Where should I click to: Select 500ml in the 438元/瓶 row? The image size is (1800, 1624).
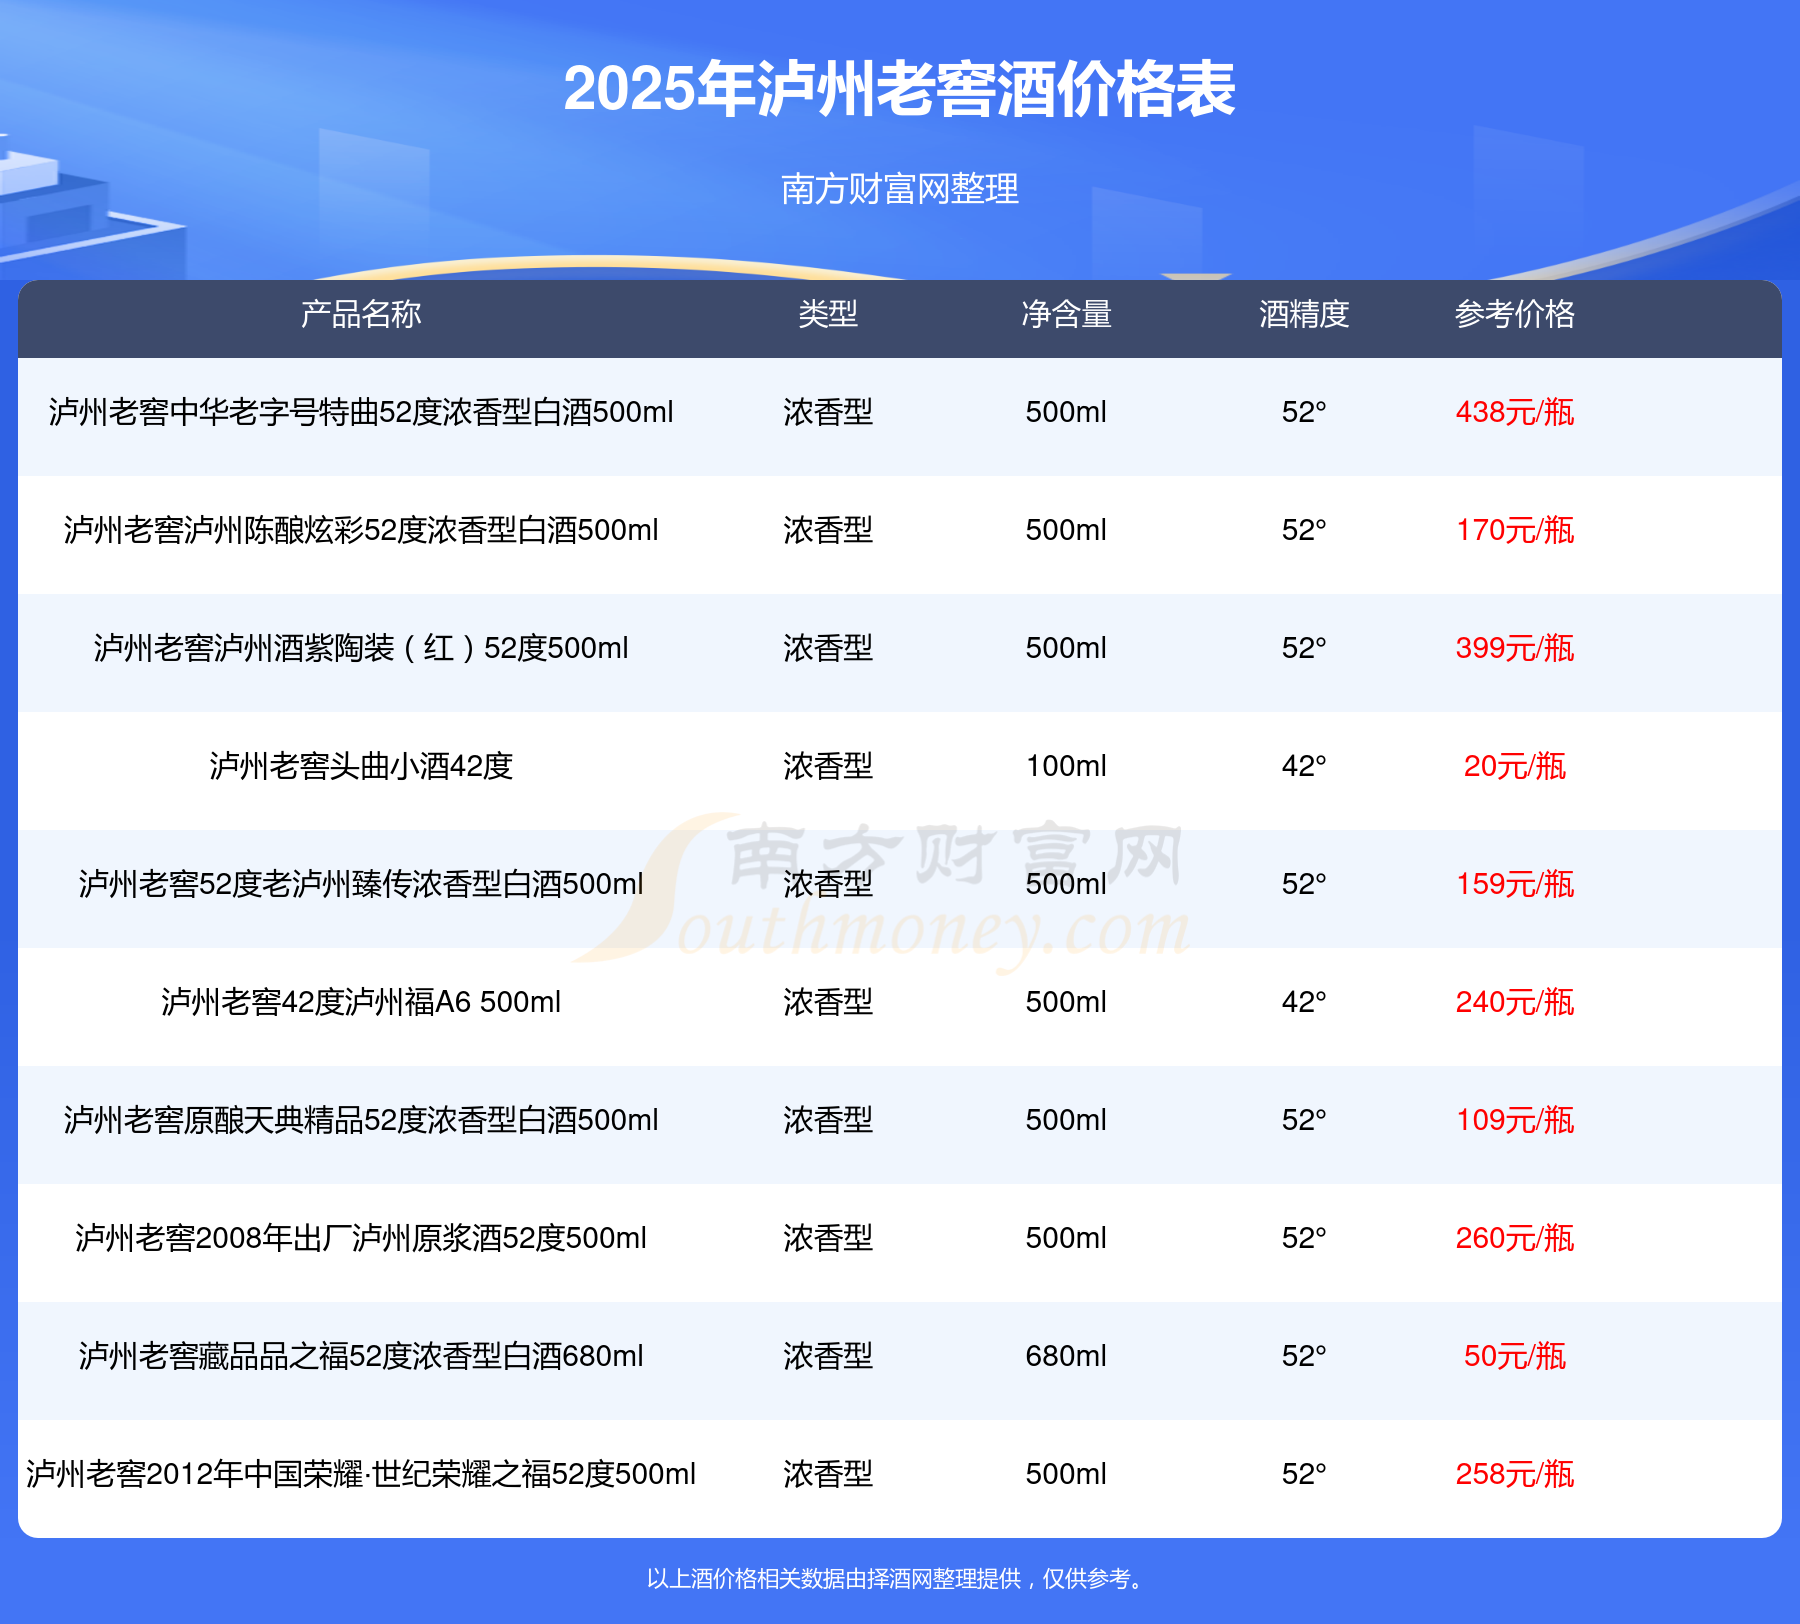tap(1066, 412)
